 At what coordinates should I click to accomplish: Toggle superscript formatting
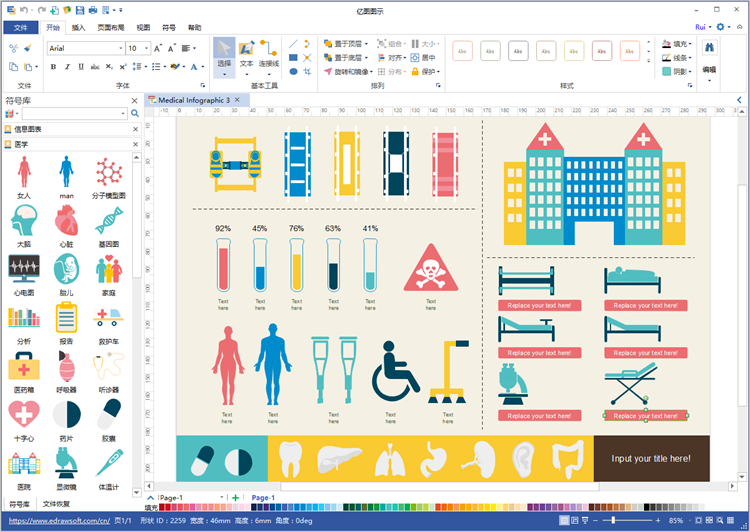[x=123, y=67]
